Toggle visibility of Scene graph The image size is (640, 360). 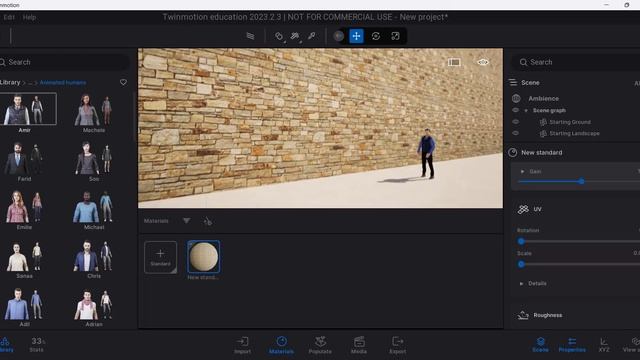516,110
